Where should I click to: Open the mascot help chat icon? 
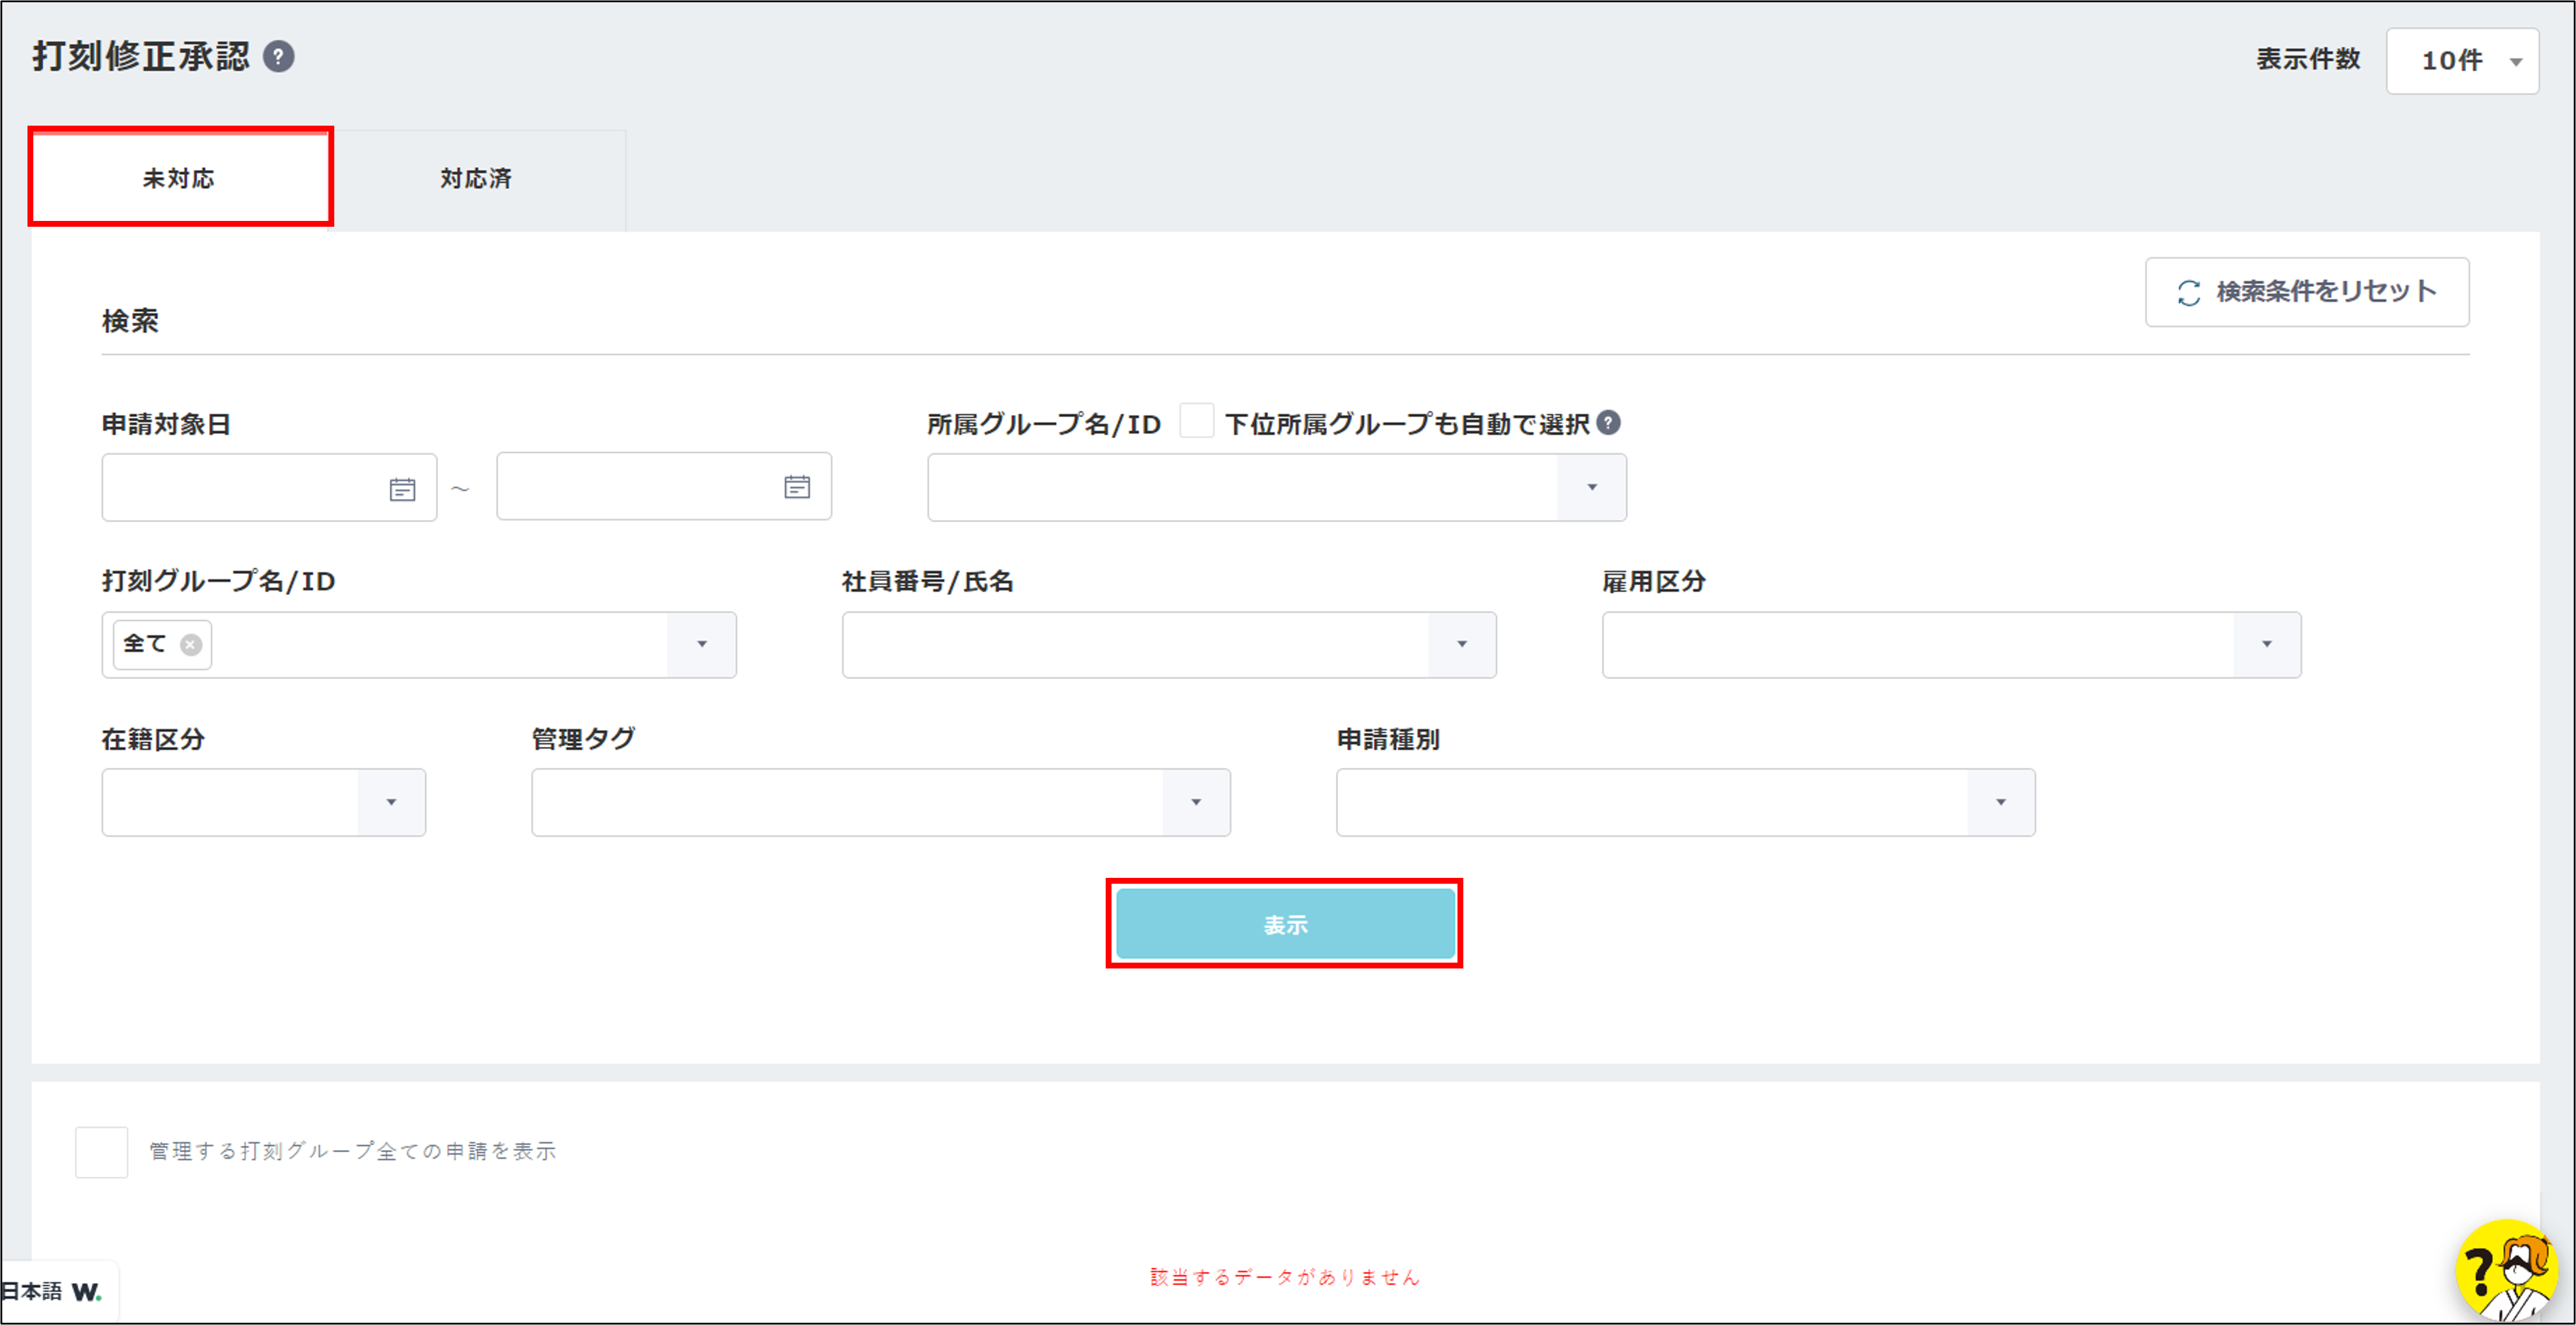coord(2508,1270)
